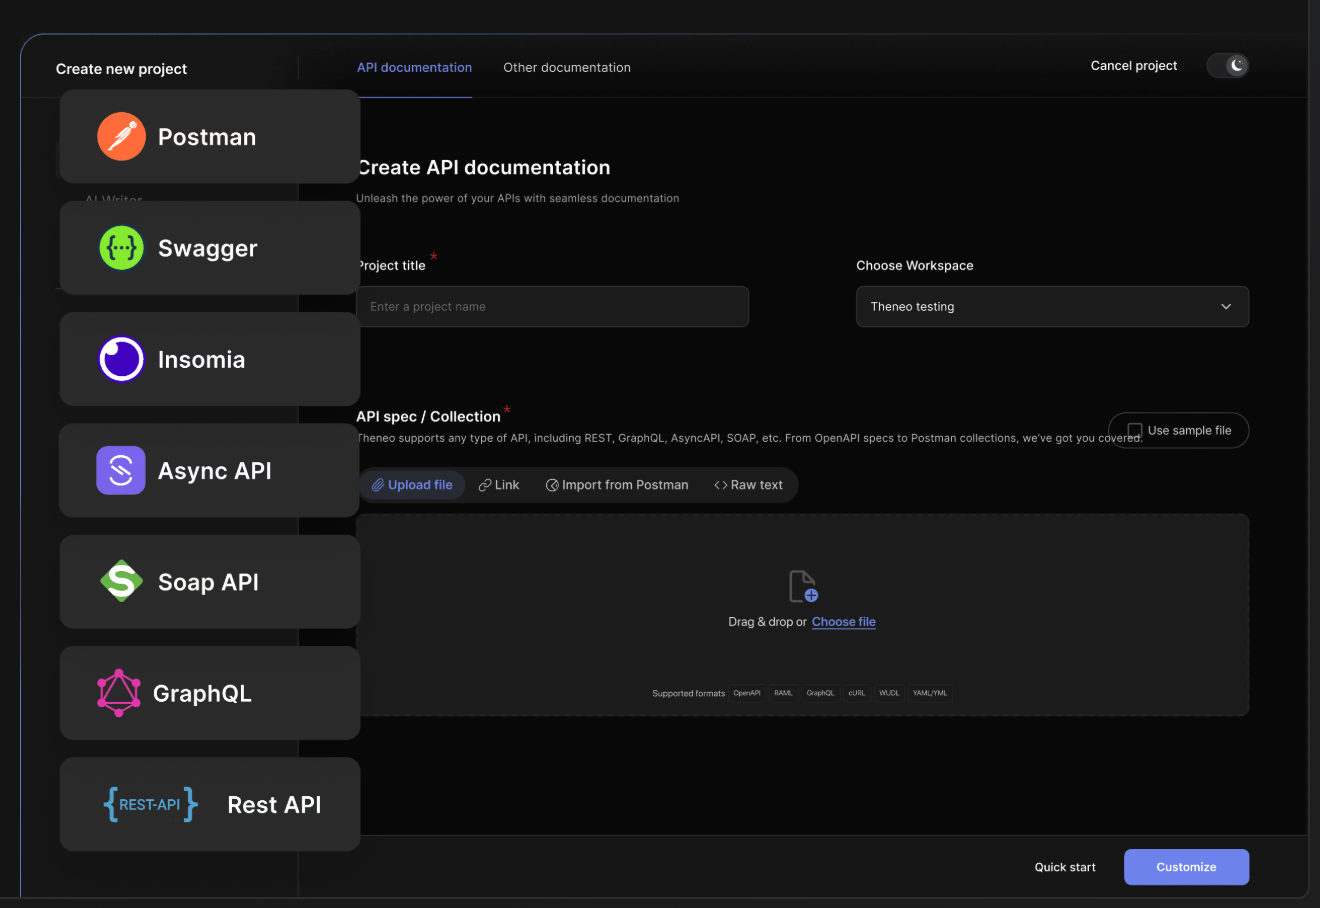Select the Upload file tab
This screenshot has width=1320, height=908.
(x=412, y=485)
